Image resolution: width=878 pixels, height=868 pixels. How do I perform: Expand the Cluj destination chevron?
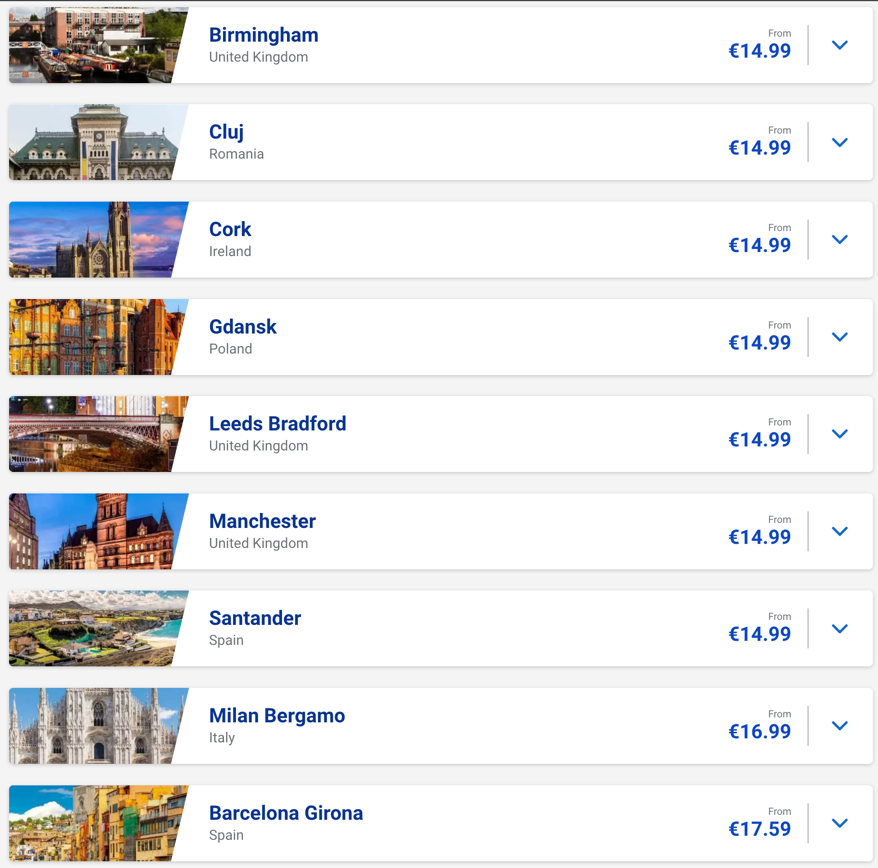point(840,142)
